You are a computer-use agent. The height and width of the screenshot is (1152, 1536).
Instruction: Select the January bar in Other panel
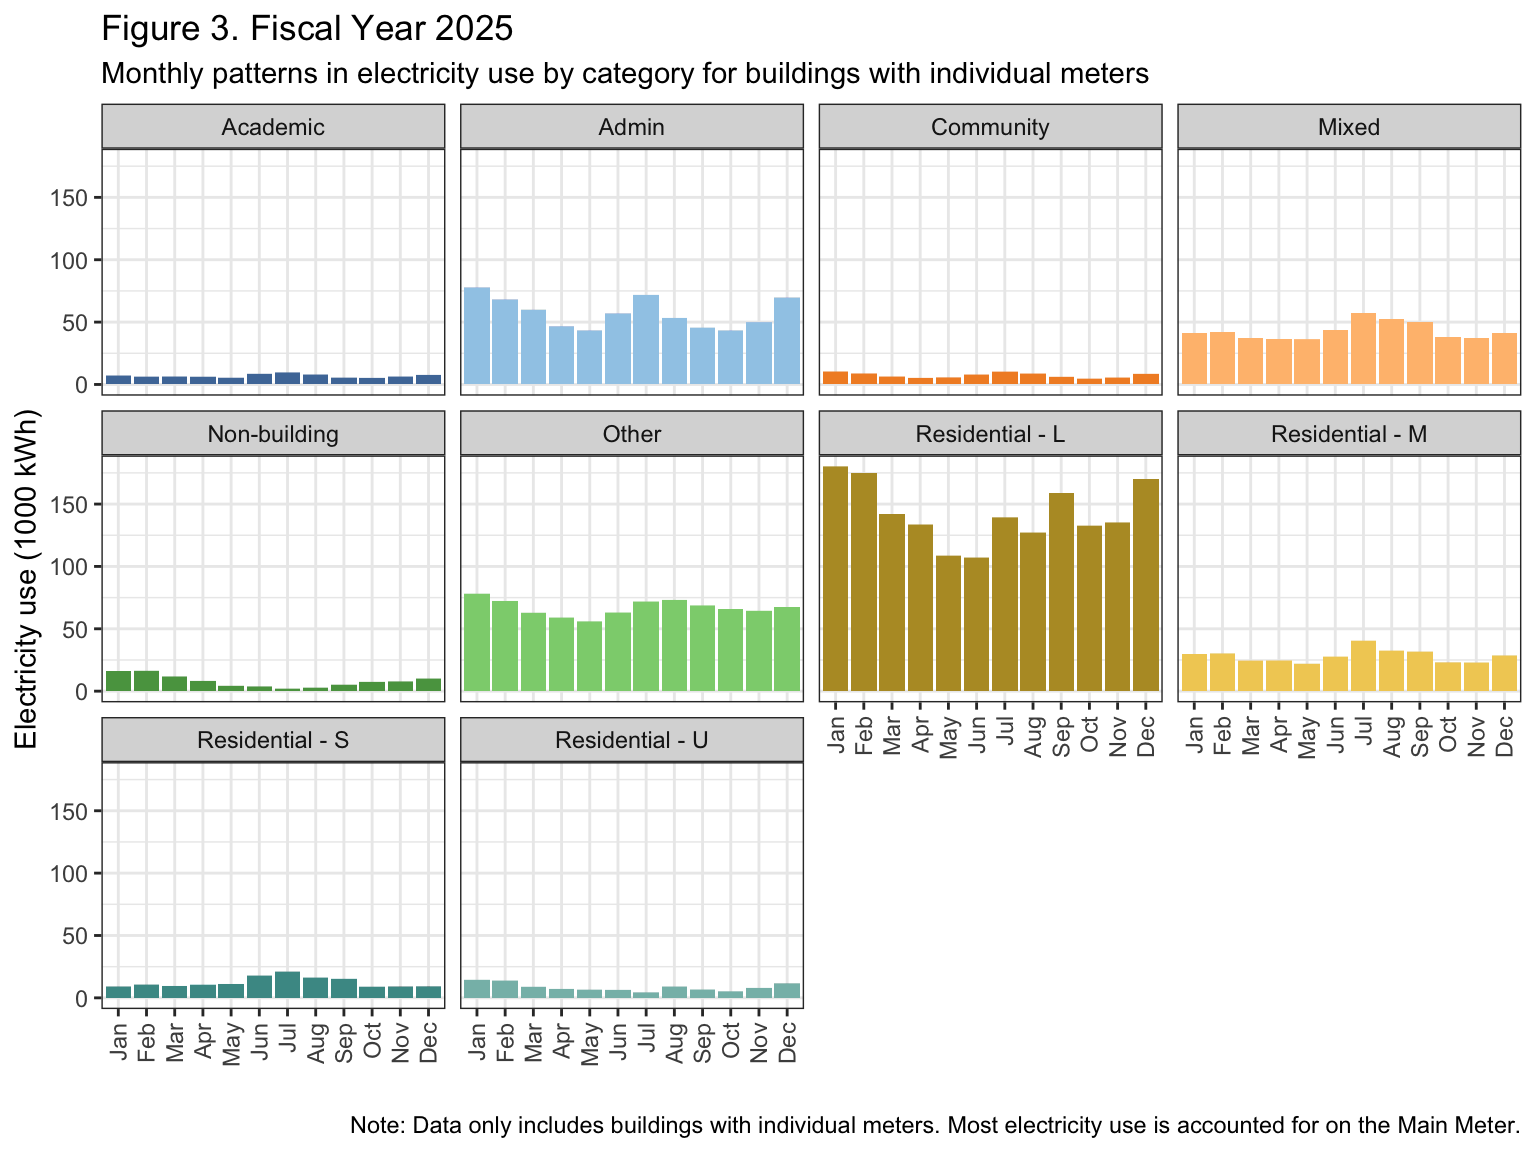tap(477, 642)
